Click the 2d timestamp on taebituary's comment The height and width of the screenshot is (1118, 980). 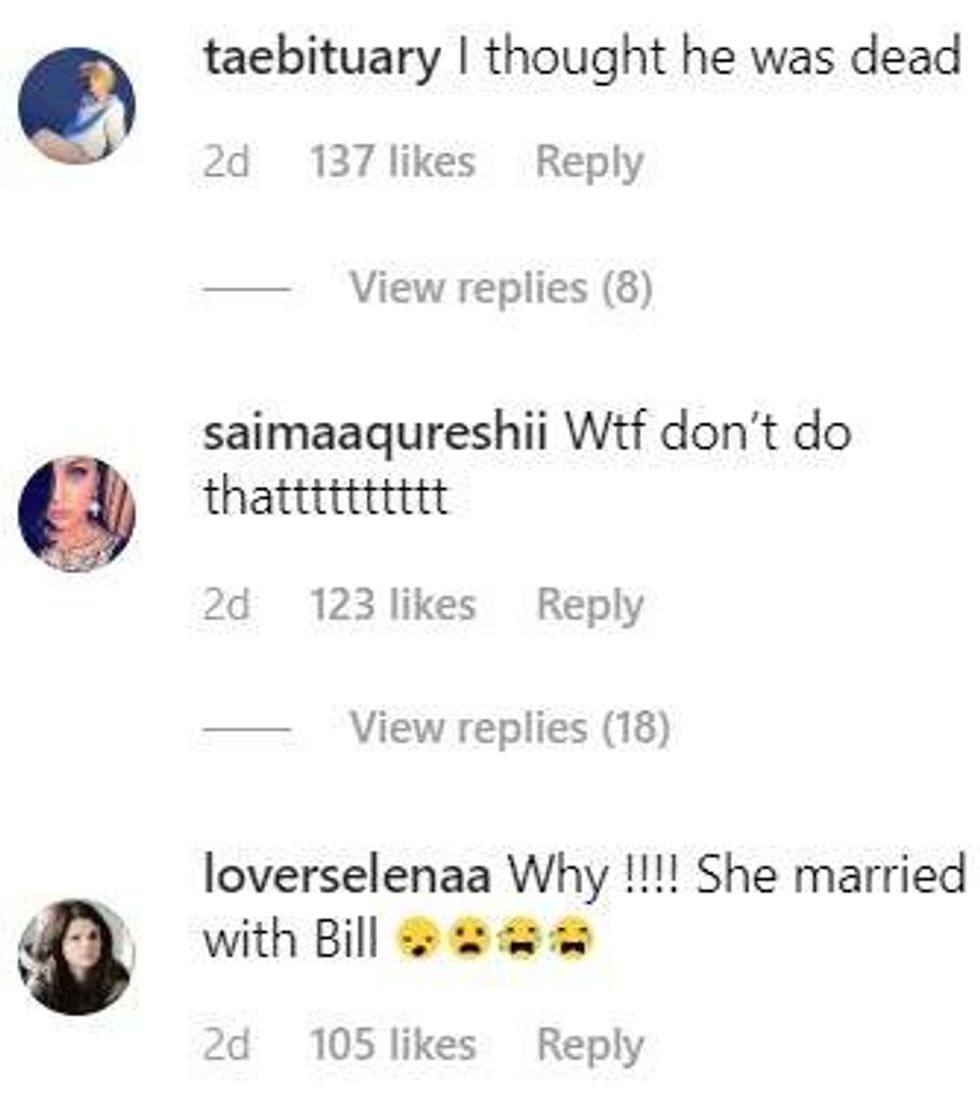click(x=226, y=162)
